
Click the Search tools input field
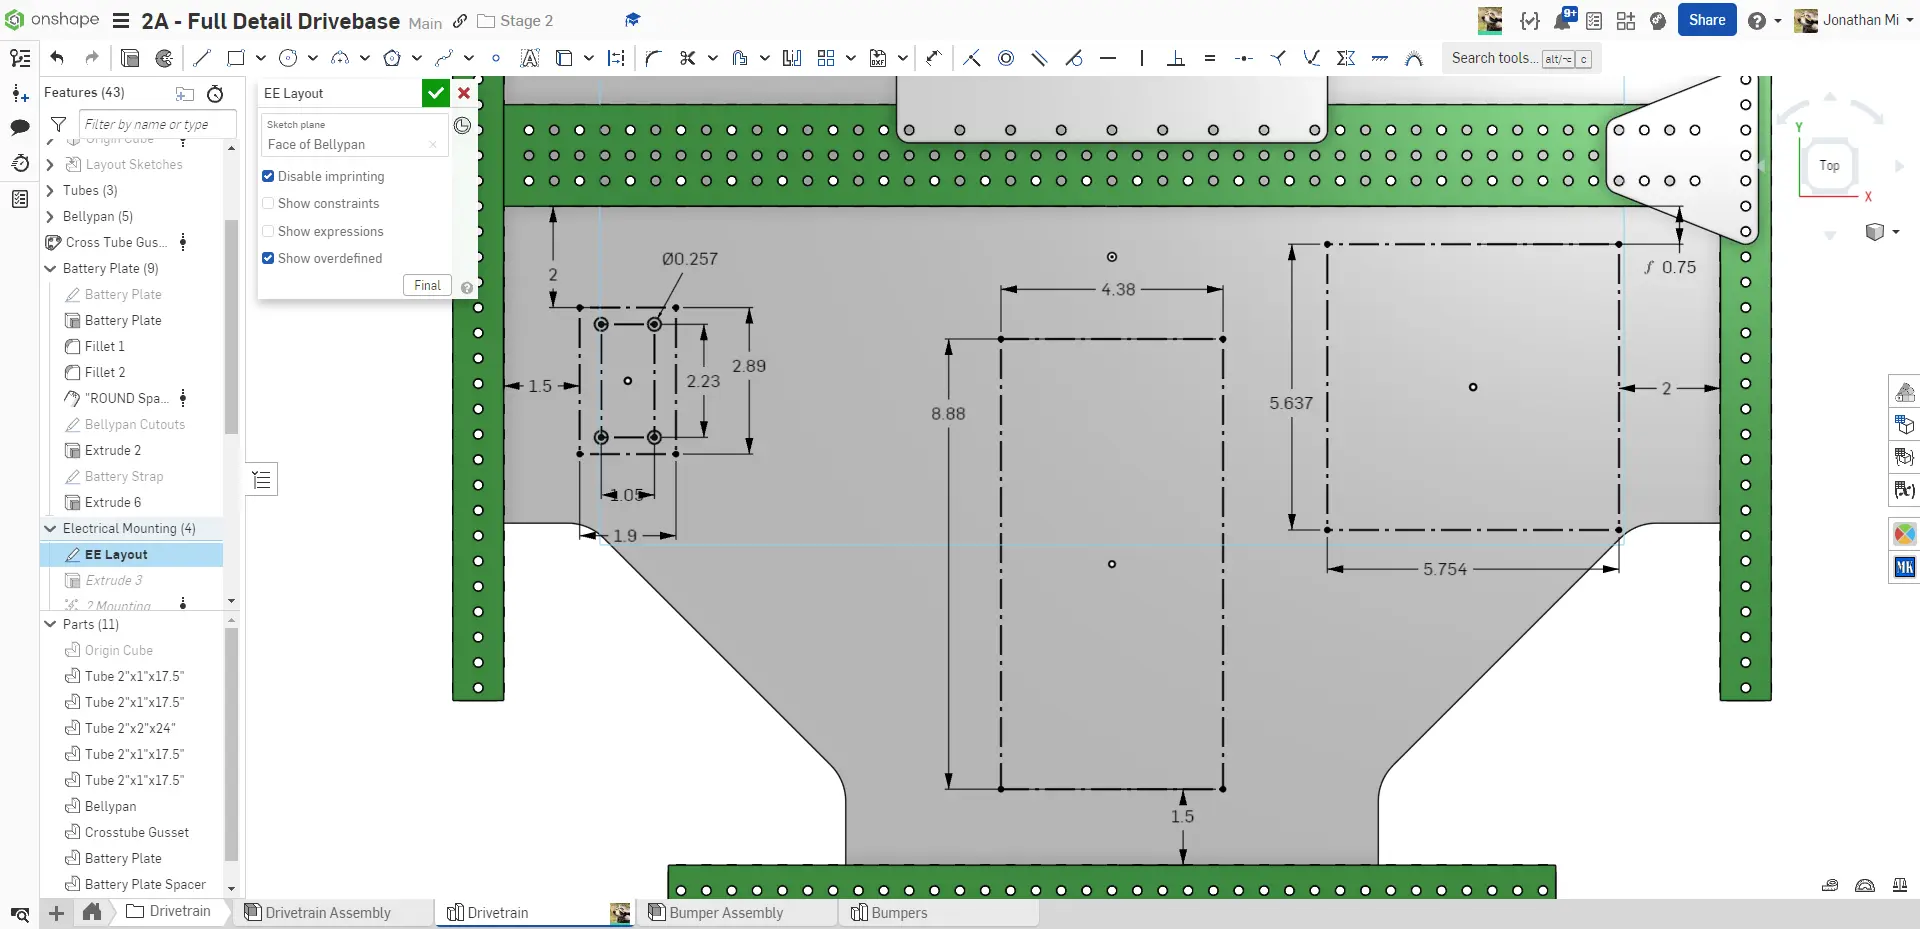click(x=1494, y=58)
